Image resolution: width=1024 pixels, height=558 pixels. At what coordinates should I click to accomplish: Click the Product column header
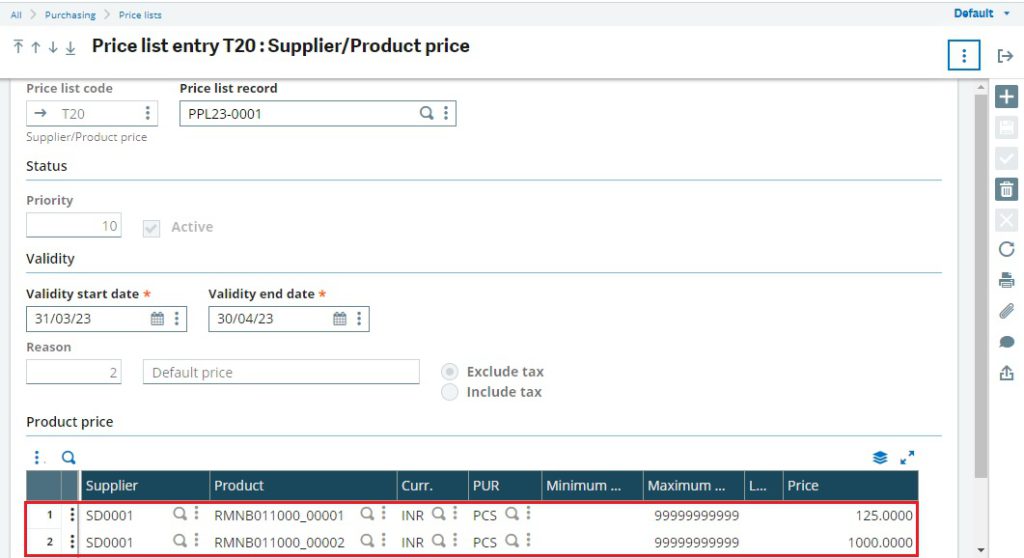(303, 485)
